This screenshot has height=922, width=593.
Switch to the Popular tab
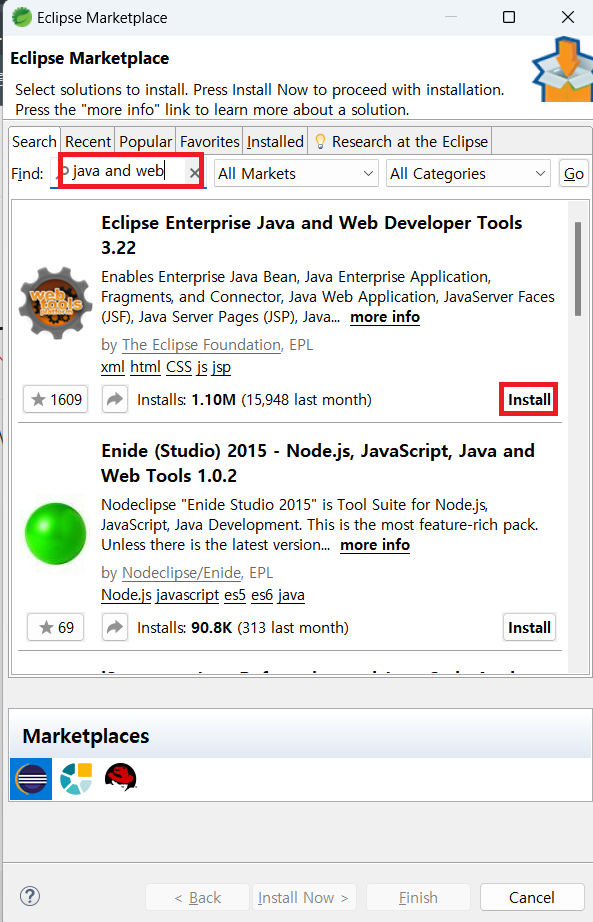(145, 142)
